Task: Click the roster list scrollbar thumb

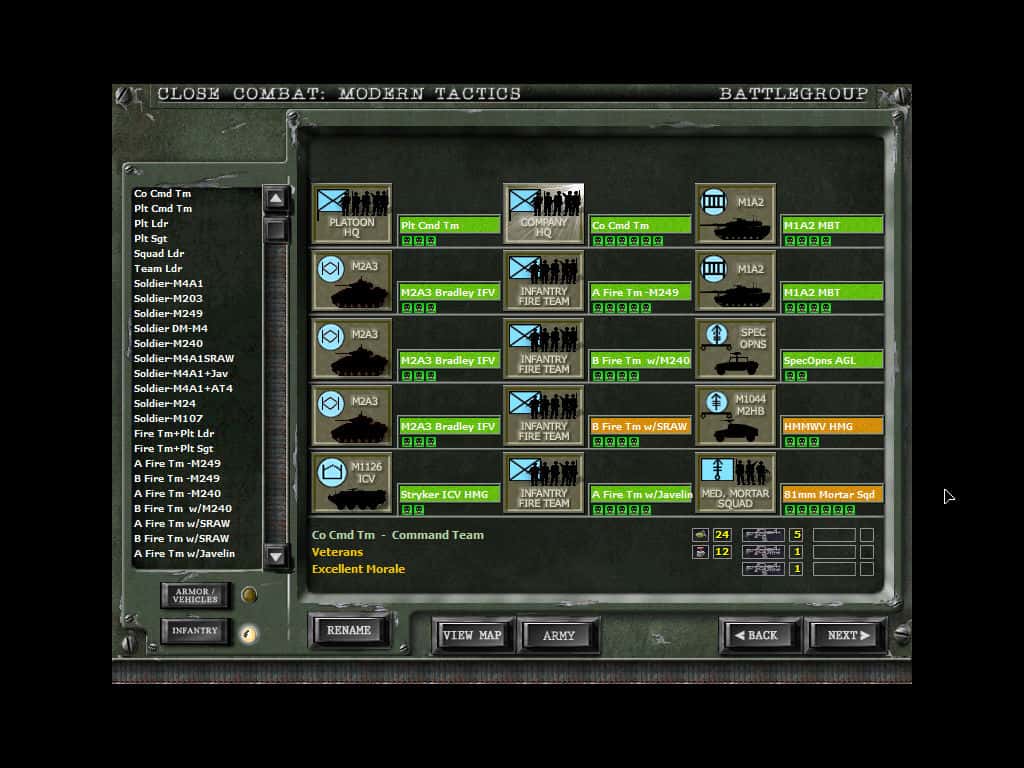Action: [276, 230]
